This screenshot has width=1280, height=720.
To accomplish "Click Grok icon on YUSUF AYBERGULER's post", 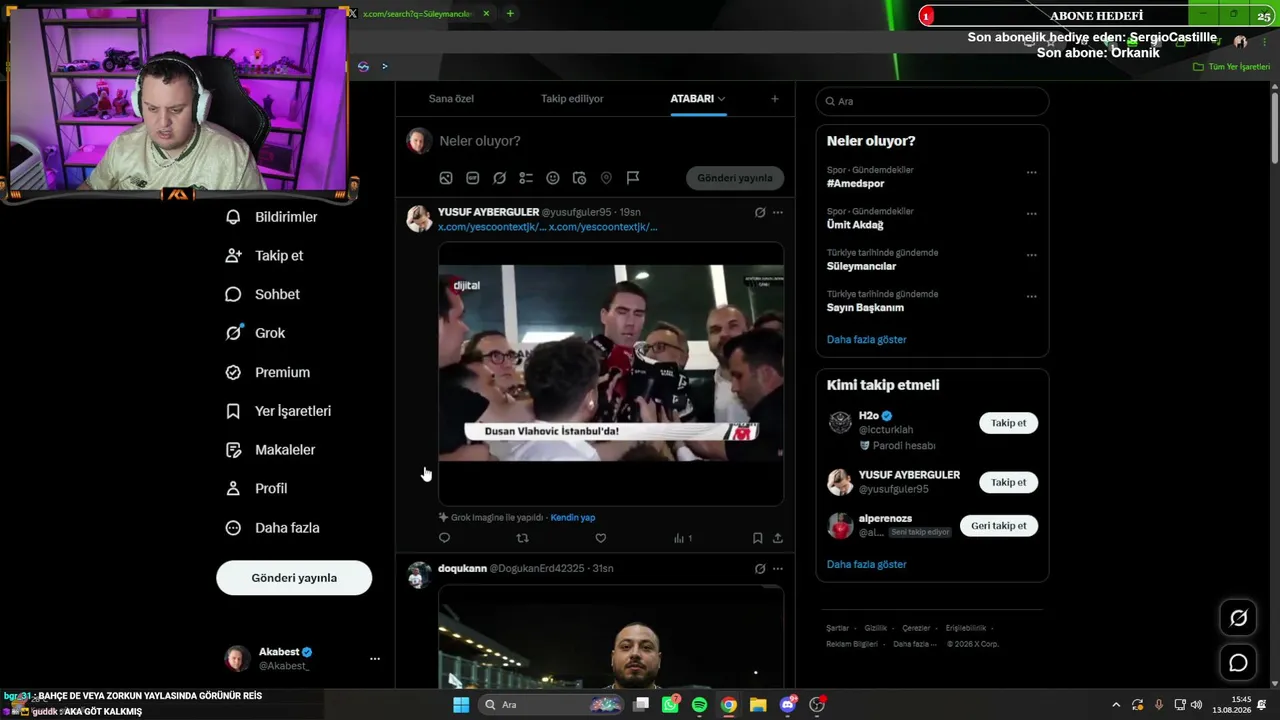I will point(760,212).
